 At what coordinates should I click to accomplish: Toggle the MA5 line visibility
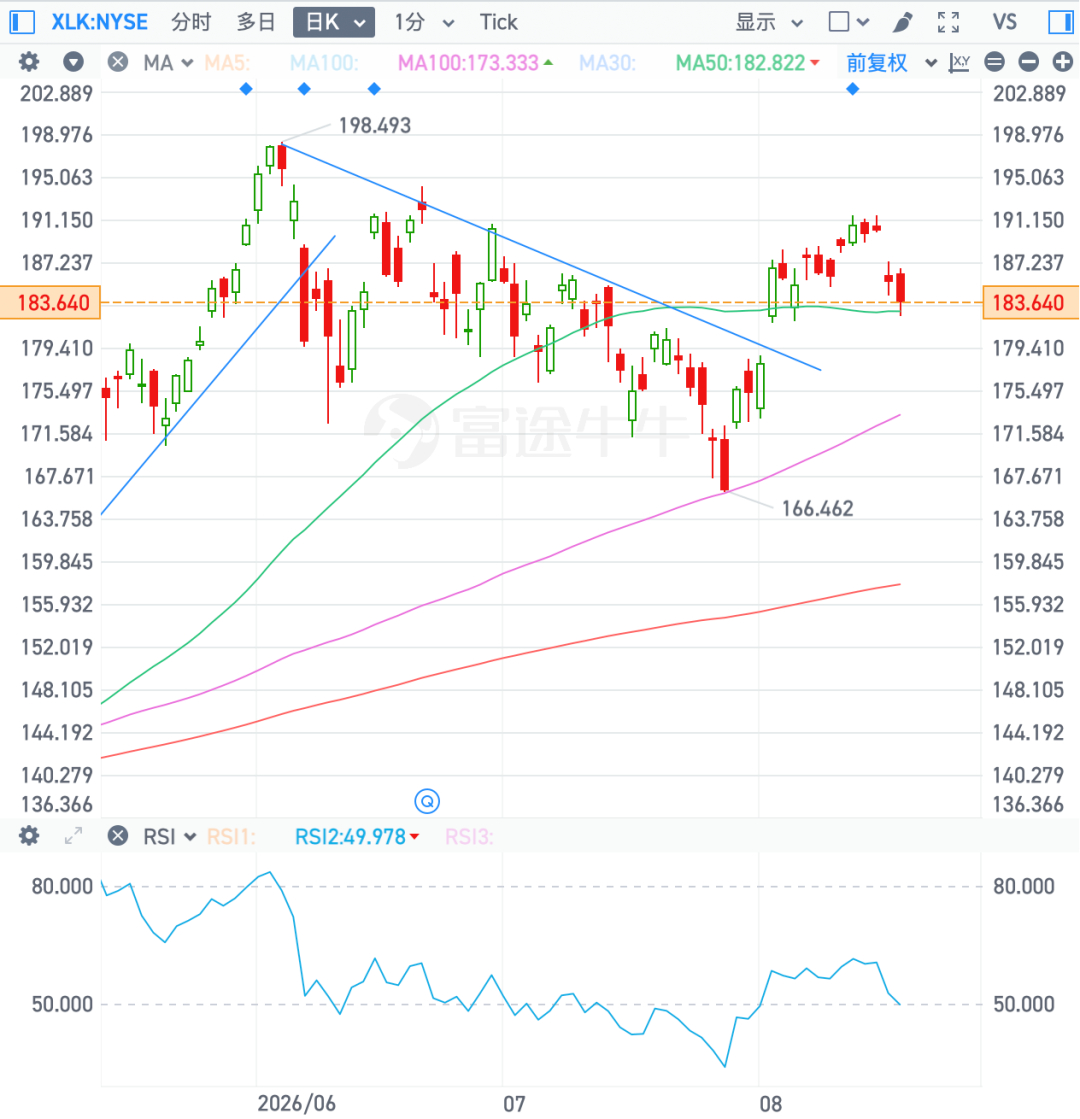click(x=227, y=63)
